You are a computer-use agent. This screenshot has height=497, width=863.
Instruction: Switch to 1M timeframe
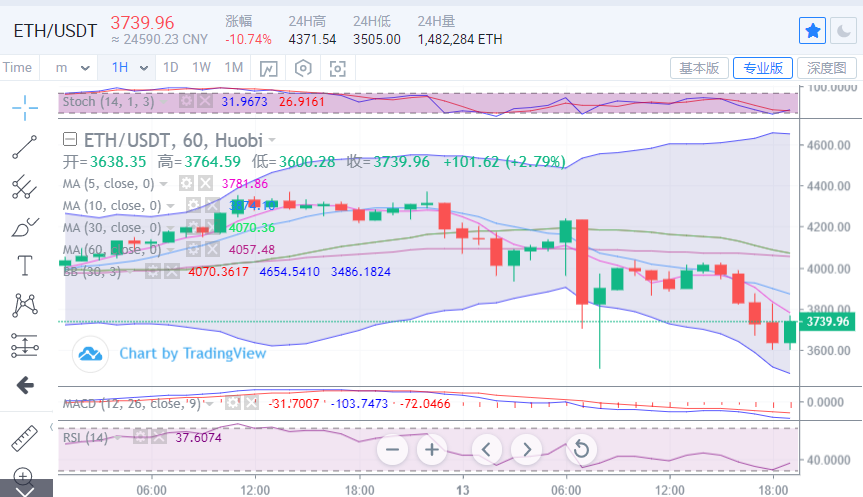click(234, 68)
